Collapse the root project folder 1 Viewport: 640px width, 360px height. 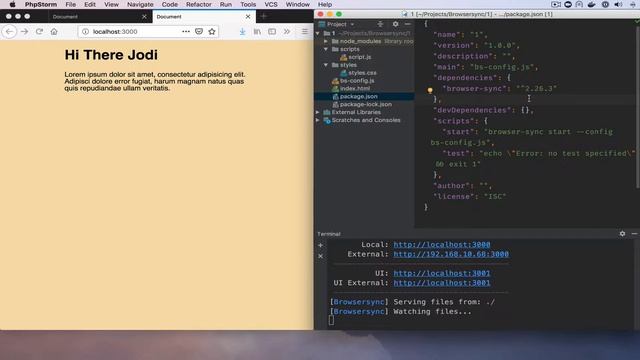click(318, 33)
